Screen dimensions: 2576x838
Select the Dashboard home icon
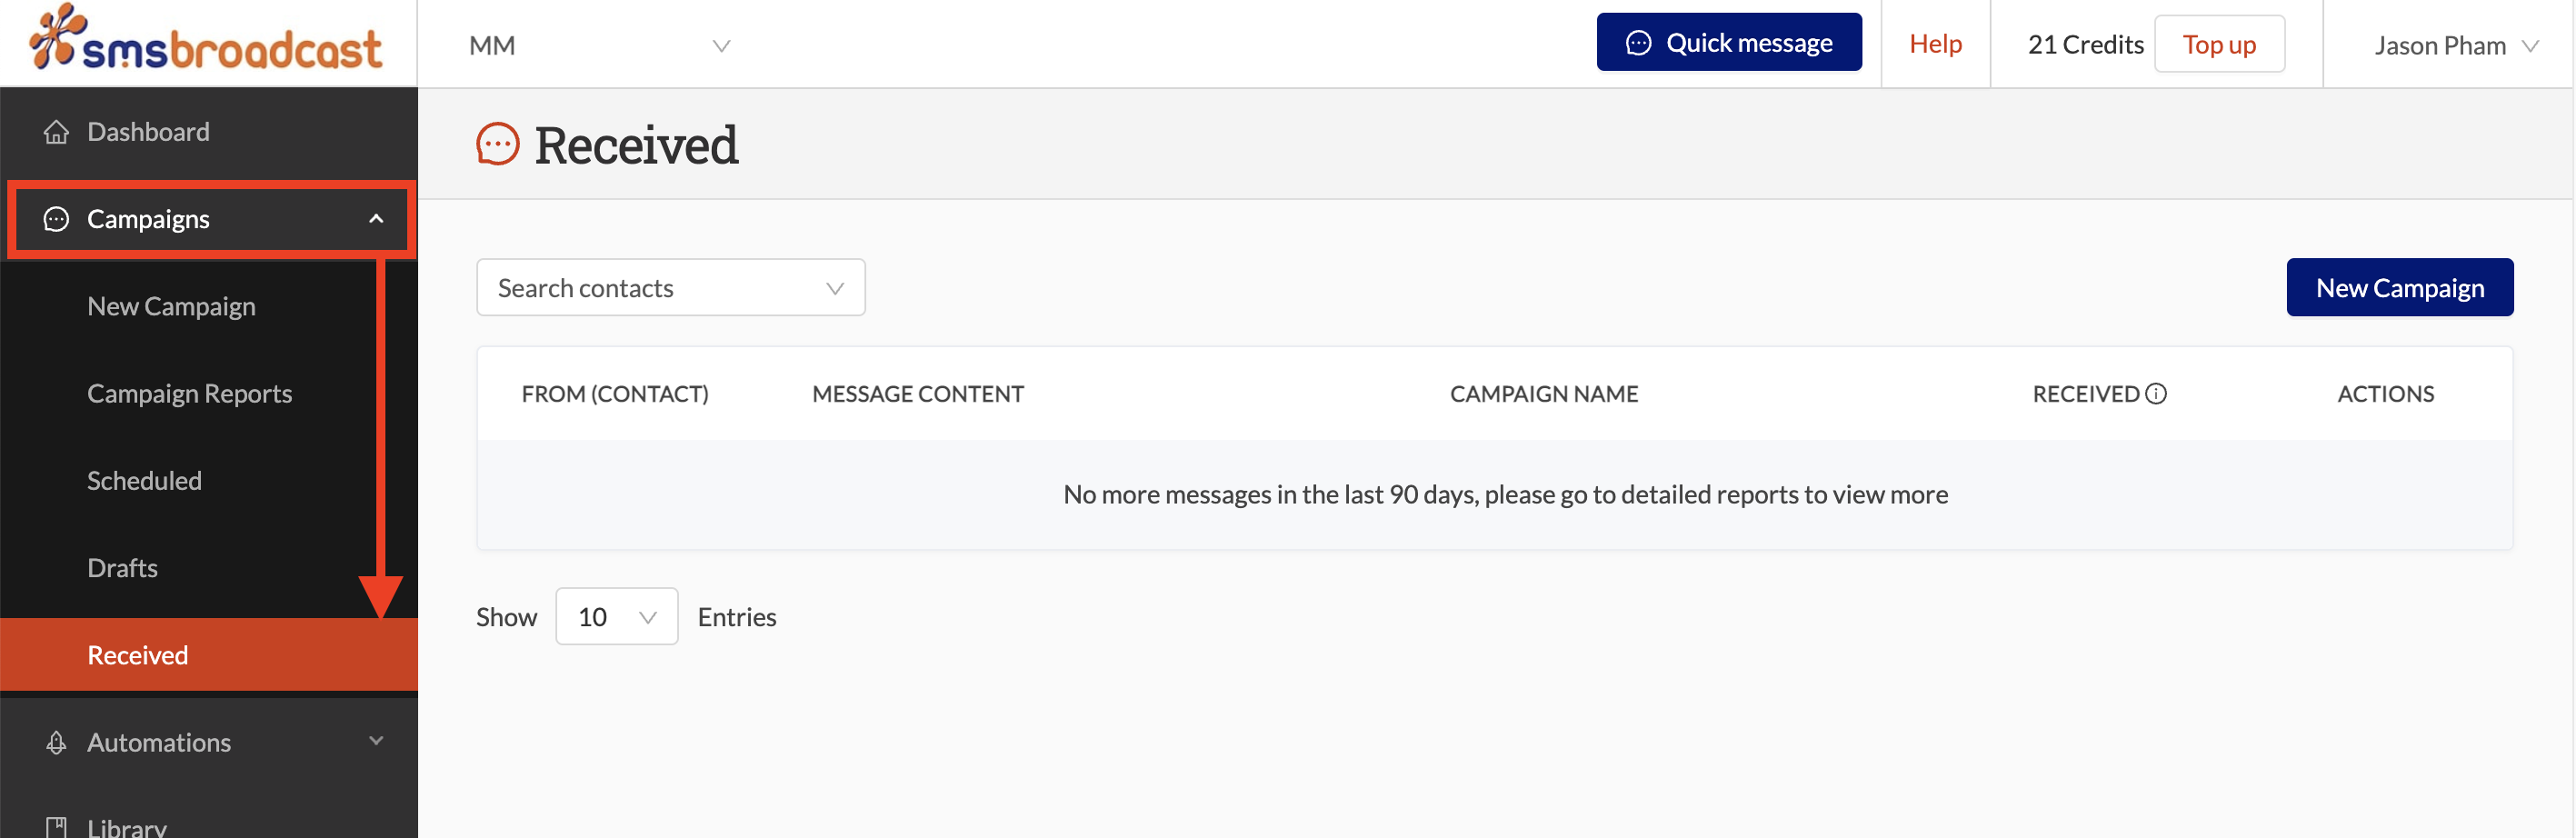[x=56, y=131]
